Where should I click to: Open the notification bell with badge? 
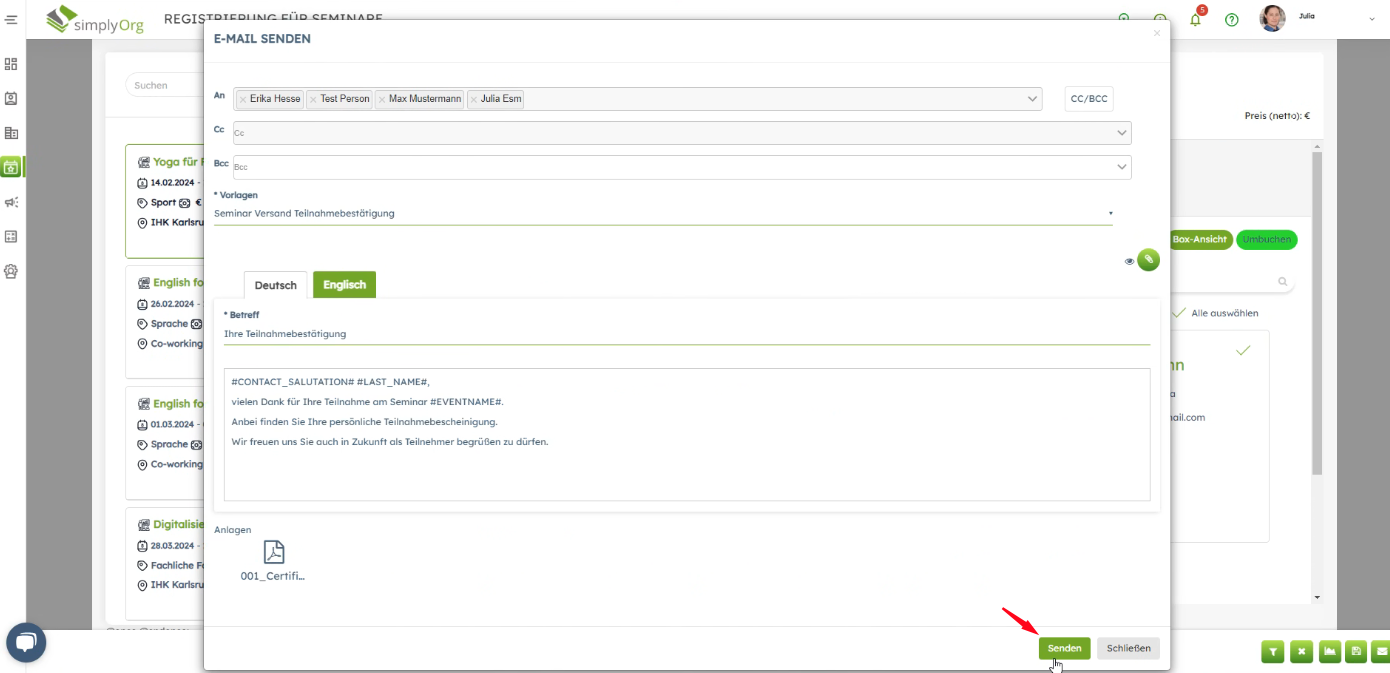coord(1195,19)
